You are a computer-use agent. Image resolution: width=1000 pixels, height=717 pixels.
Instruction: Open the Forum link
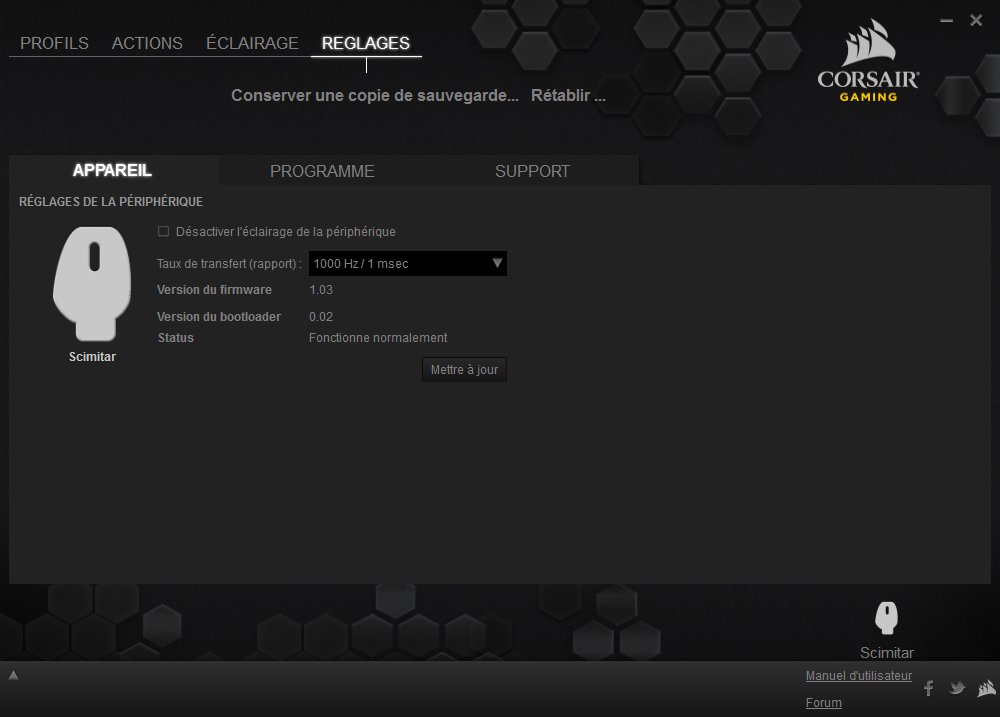click(x=823, y=702)
